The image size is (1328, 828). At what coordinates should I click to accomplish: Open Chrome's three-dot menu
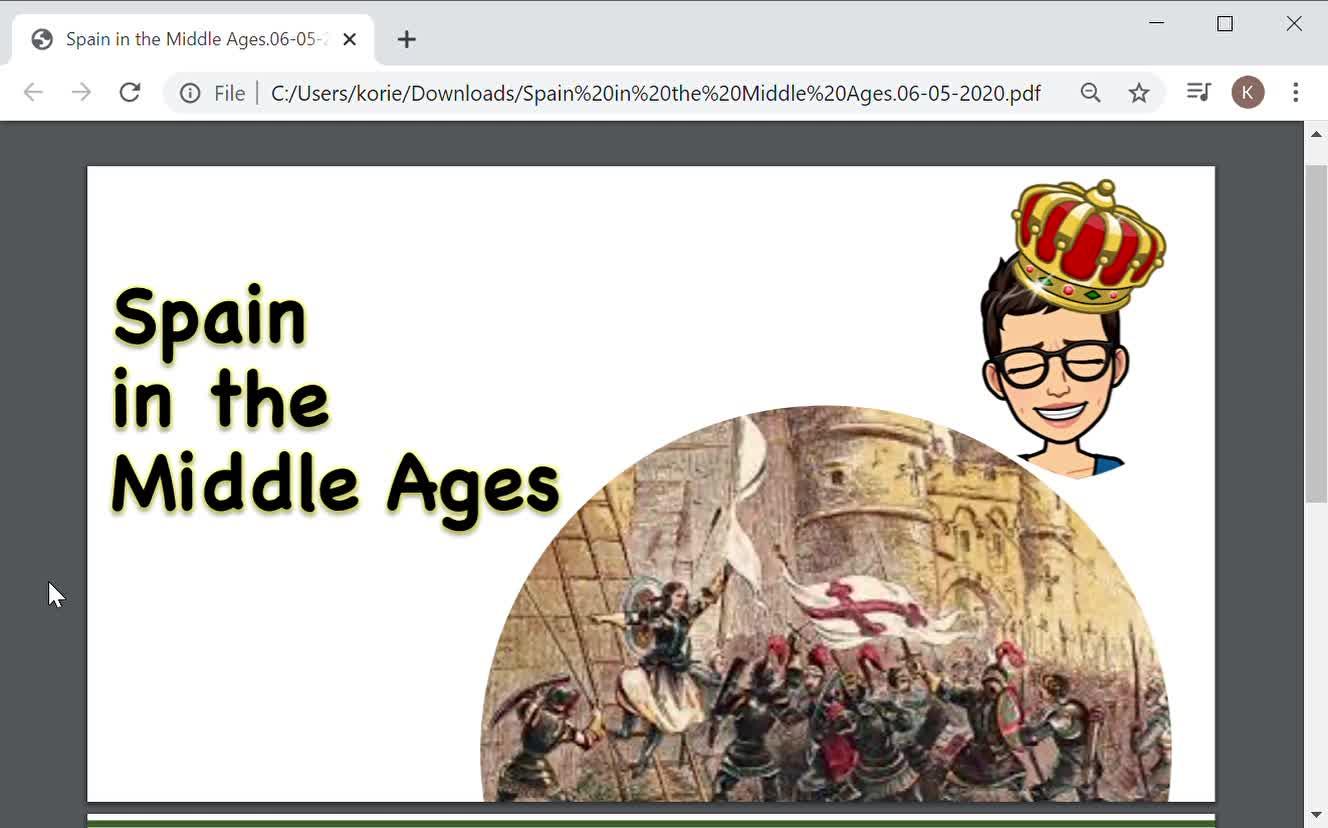pos(1296,93)
